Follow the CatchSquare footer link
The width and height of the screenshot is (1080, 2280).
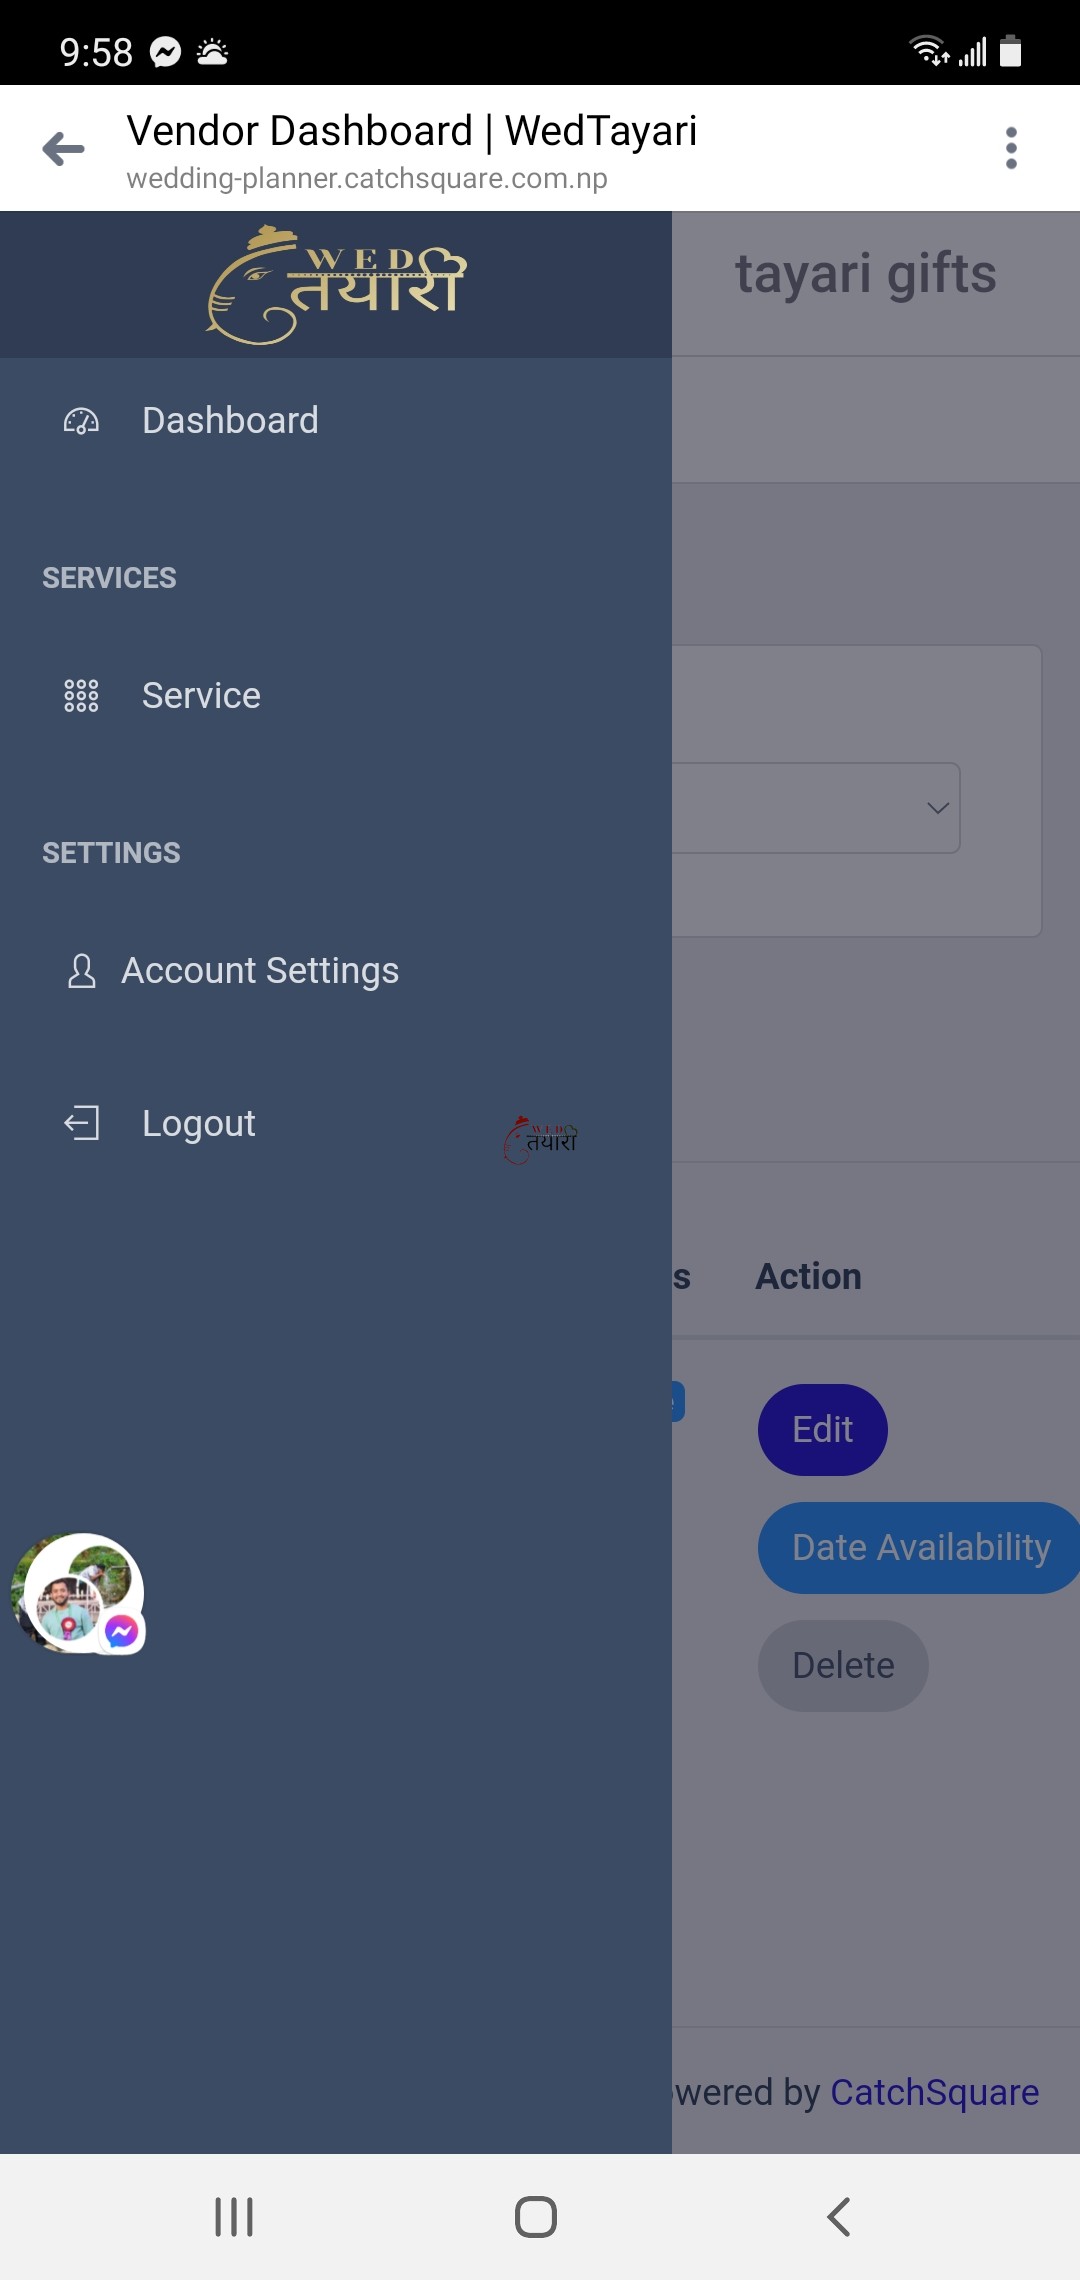pyautogui.click(x=934, y=2092)
